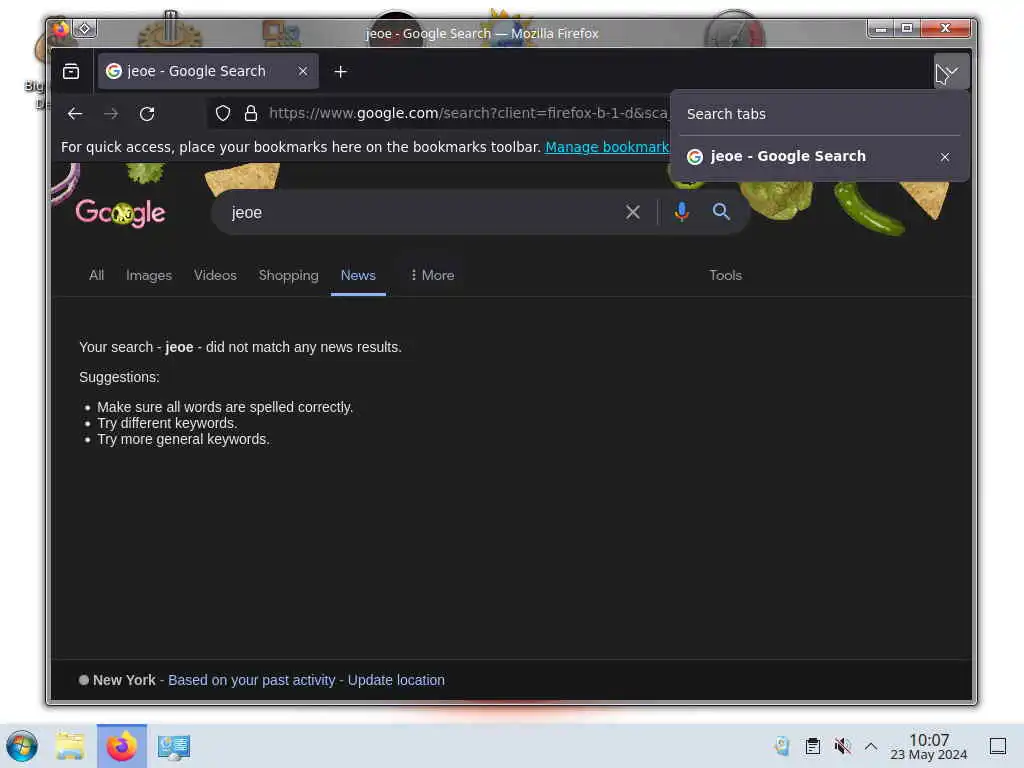Show desktop with the taskbar corner button
This screenshot has height=768, width=1024.
click(x=998, y=746)
